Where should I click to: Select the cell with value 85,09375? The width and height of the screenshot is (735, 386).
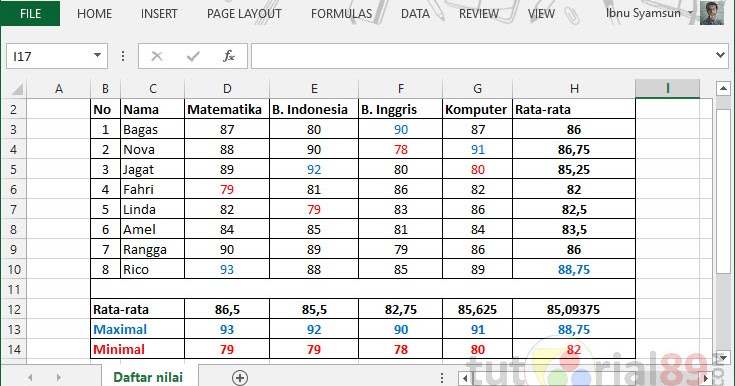pos(574,310)
